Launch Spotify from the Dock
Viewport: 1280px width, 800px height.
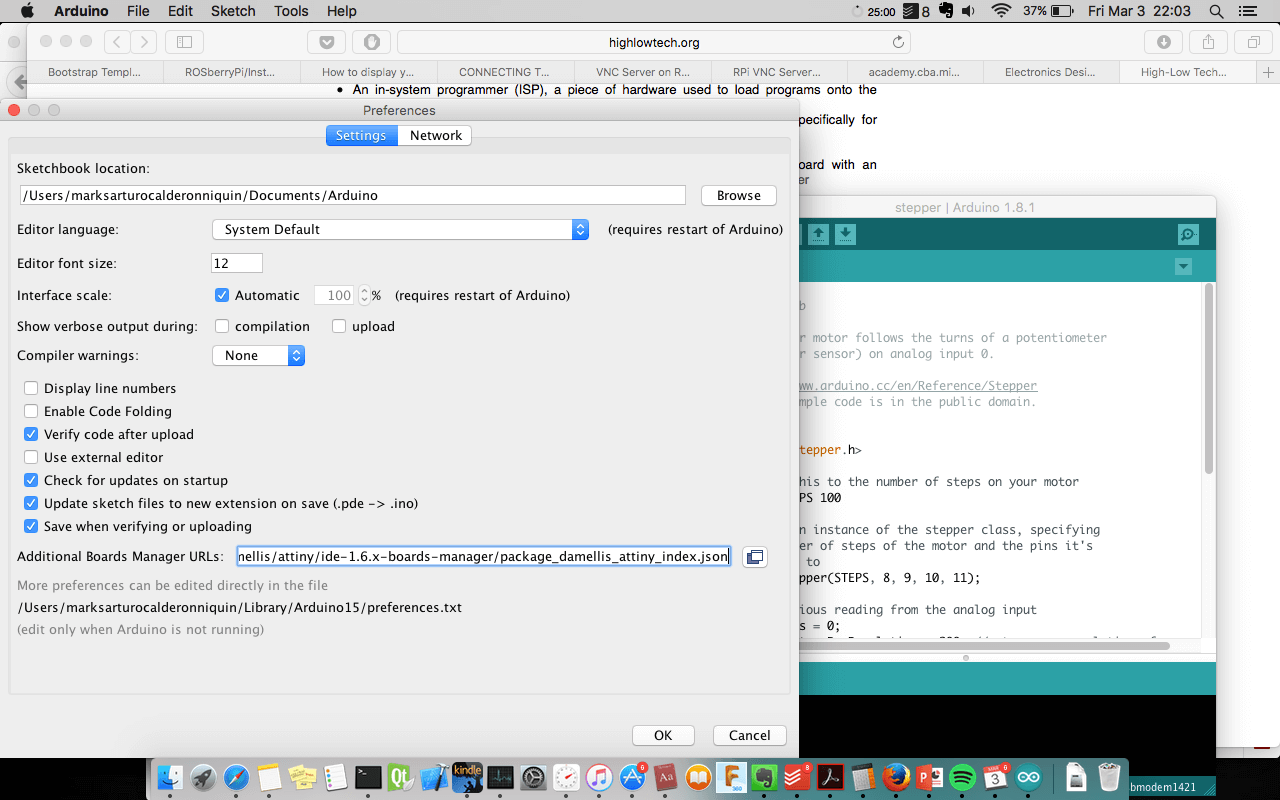click(x=962, y=777)
